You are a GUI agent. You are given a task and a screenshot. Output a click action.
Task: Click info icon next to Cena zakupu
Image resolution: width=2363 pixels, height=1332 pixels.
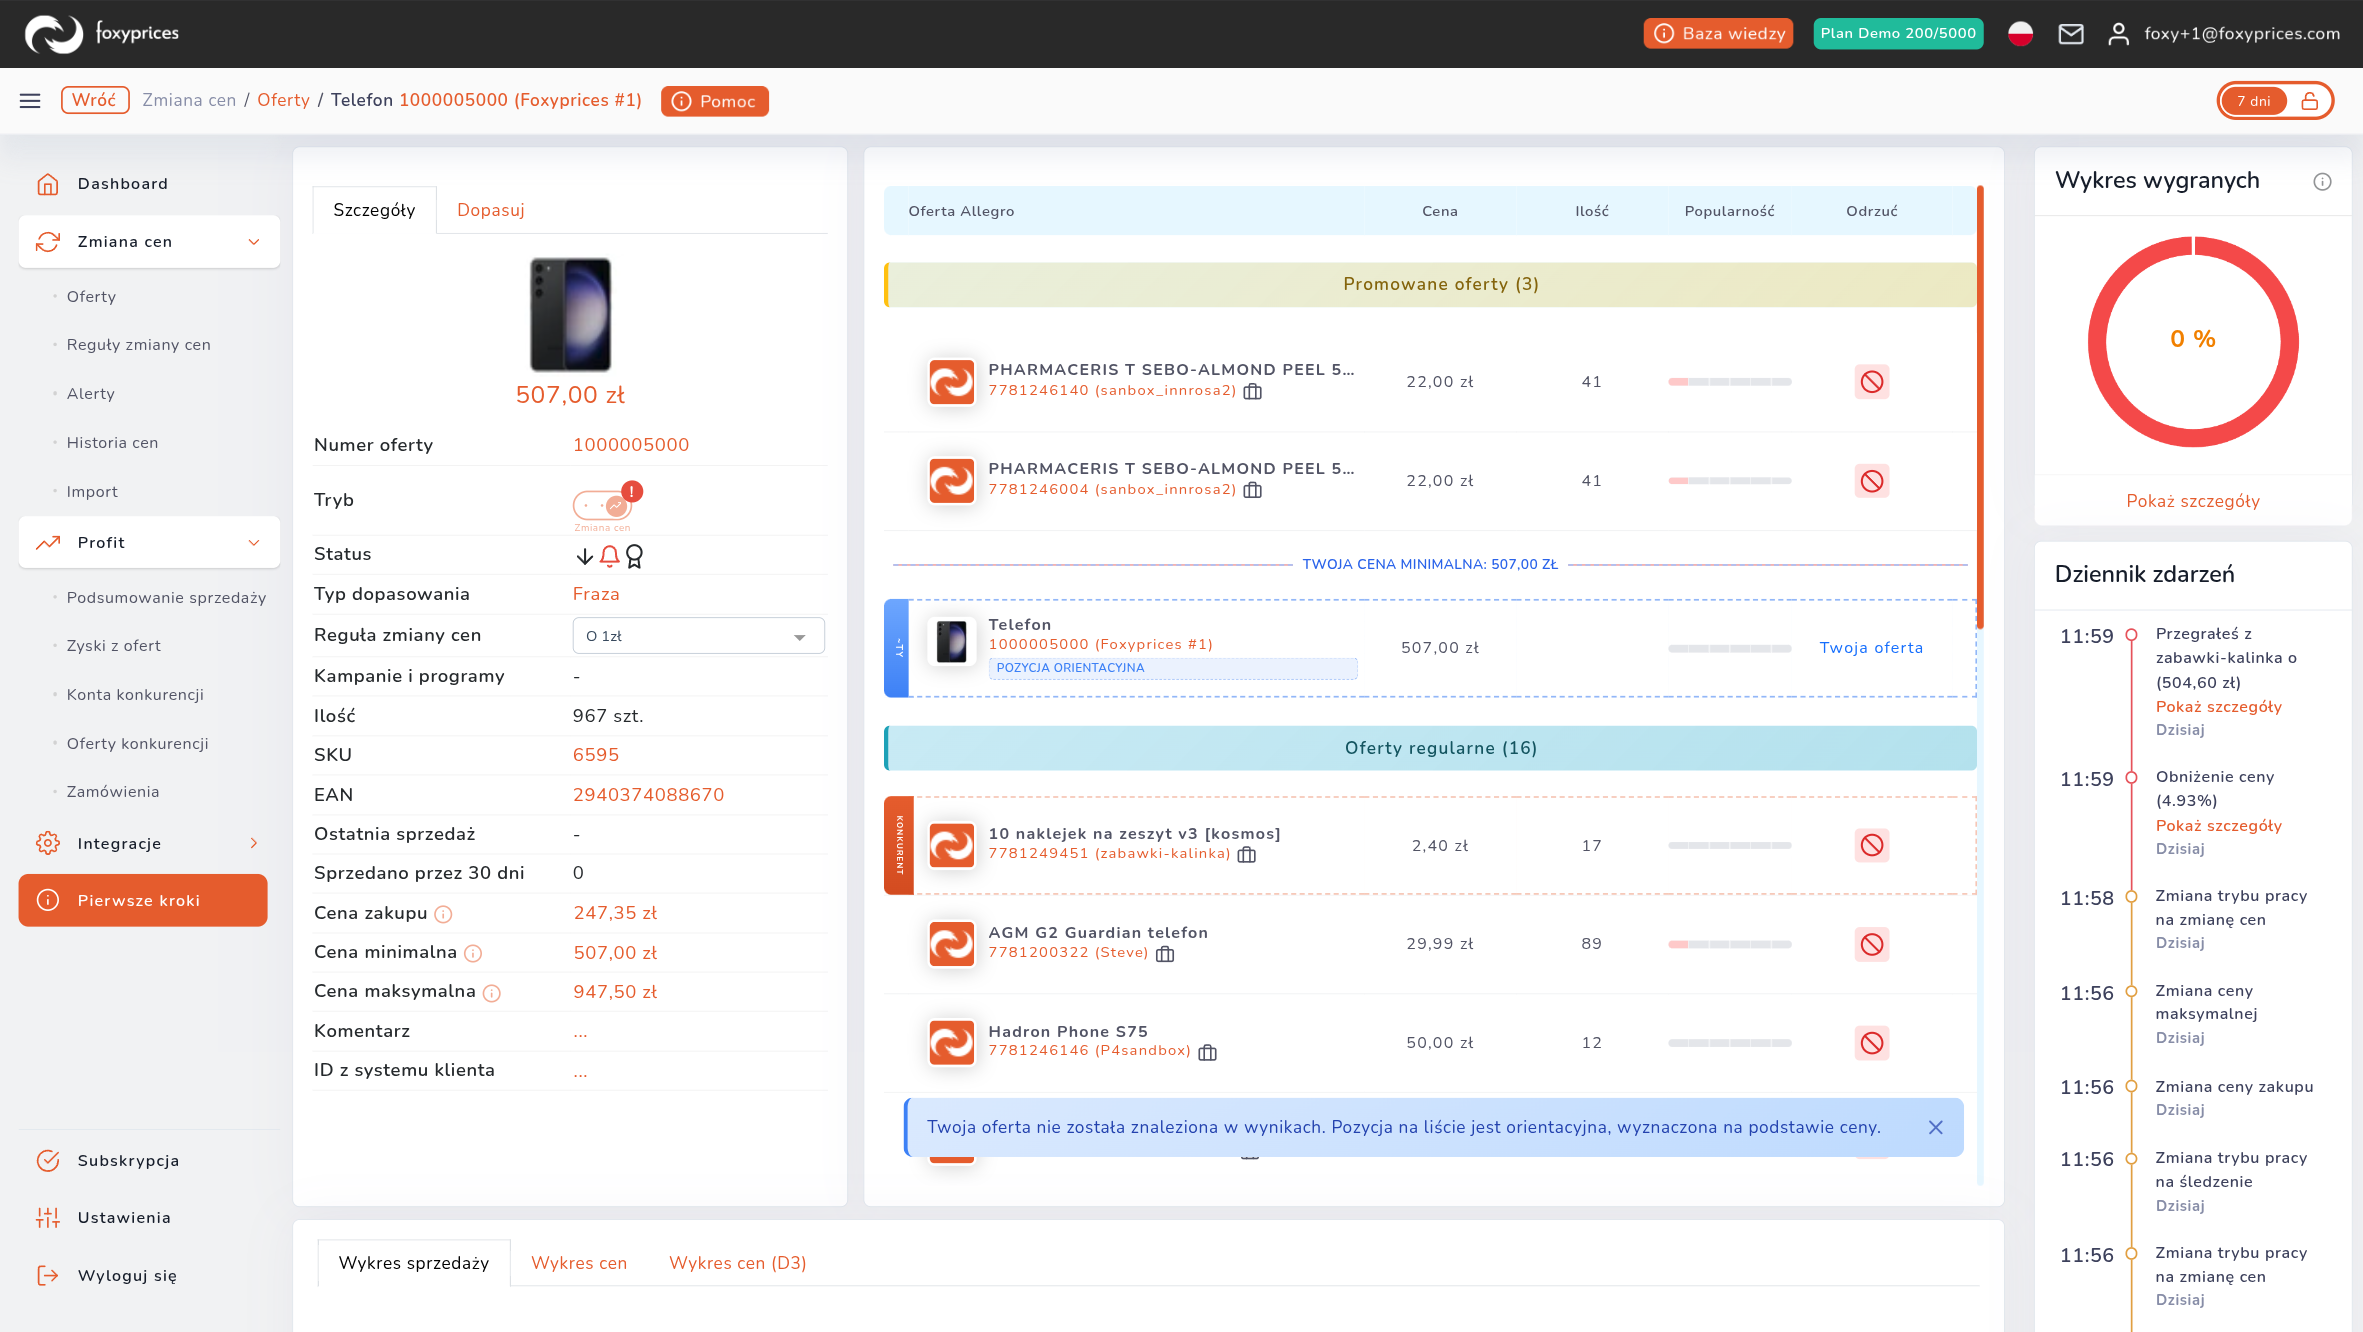443,914
